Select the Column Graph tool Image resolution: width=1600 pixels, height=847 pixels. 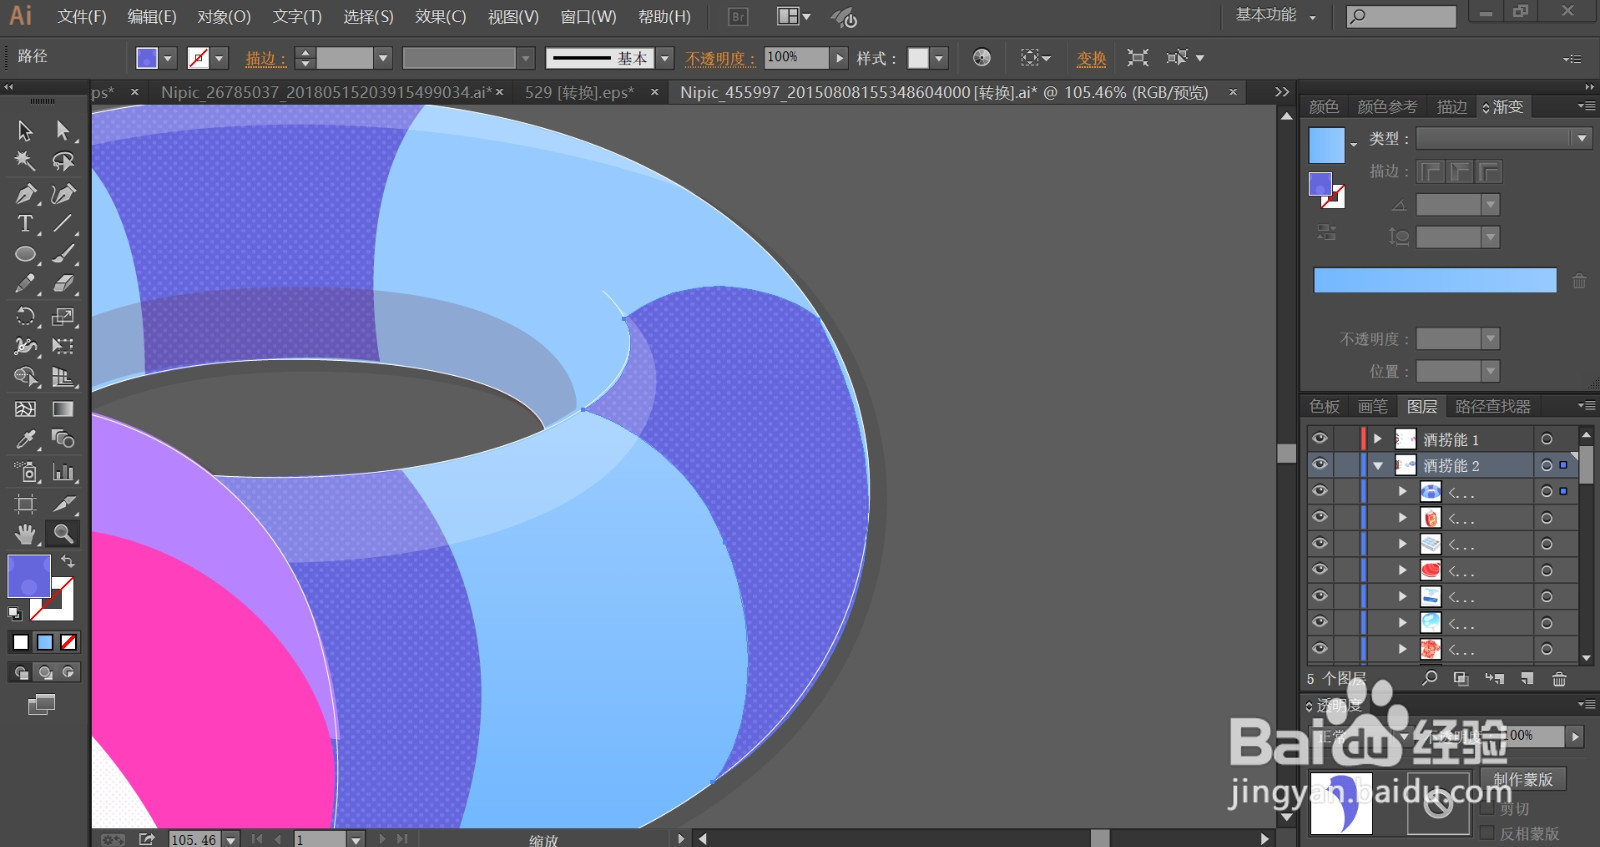(63, 472)
